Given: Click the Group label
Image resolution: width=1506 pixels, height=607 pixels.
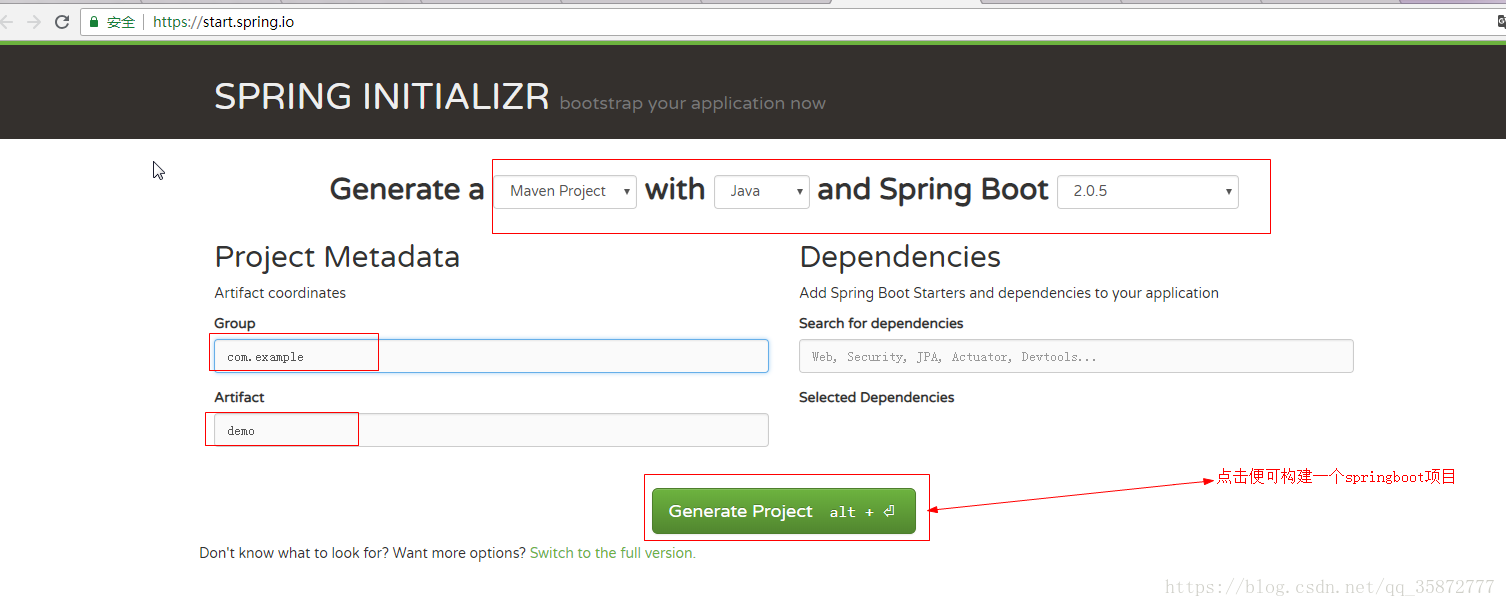Looking at the screenshot, I should point(235,323).
